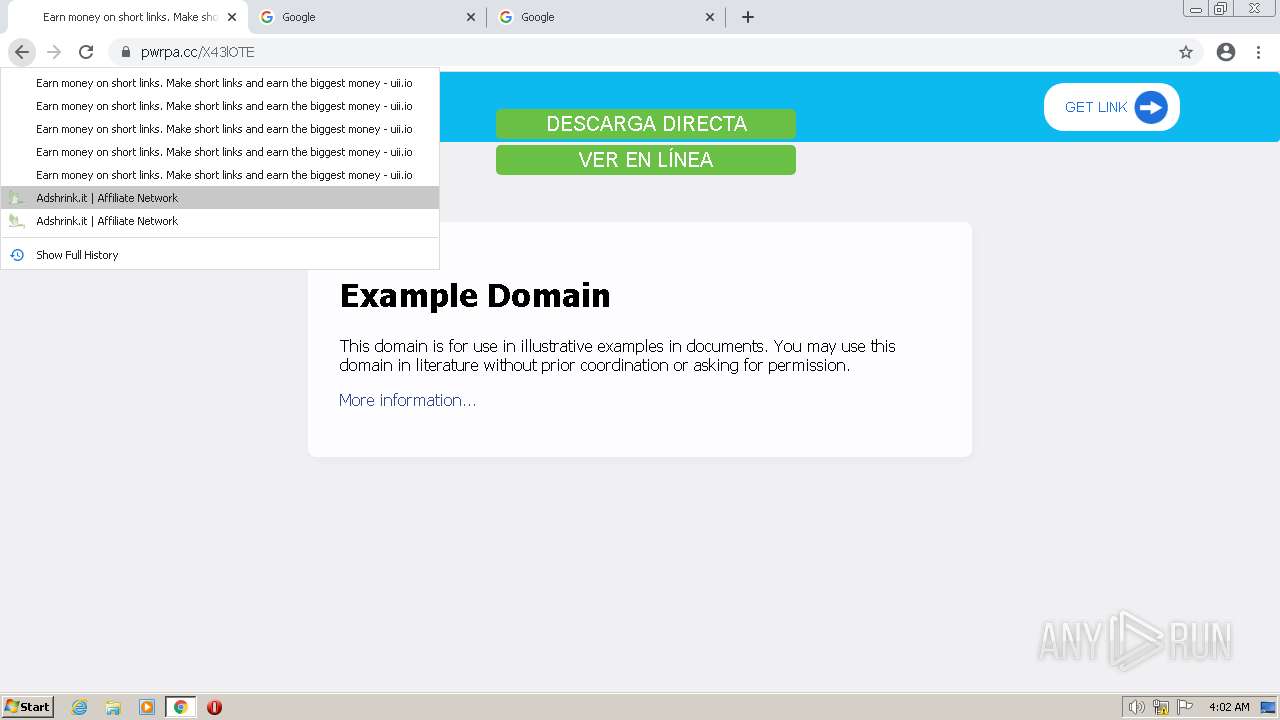Open Windows Explorer folder icon in taskbar
1280x720 pixels.
(x=113, y=707)
